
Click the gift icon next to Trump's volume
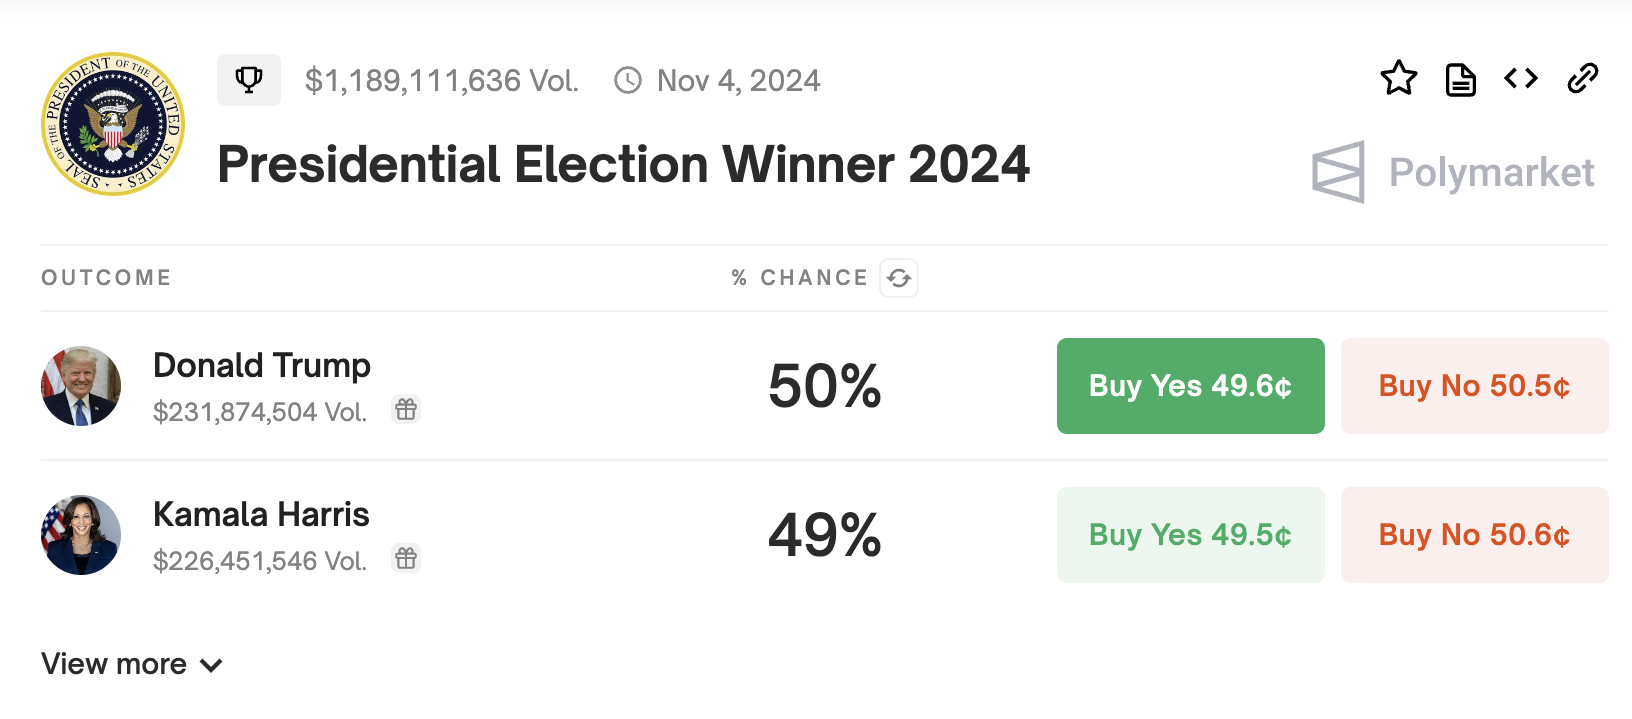click(x=406, y=409)
